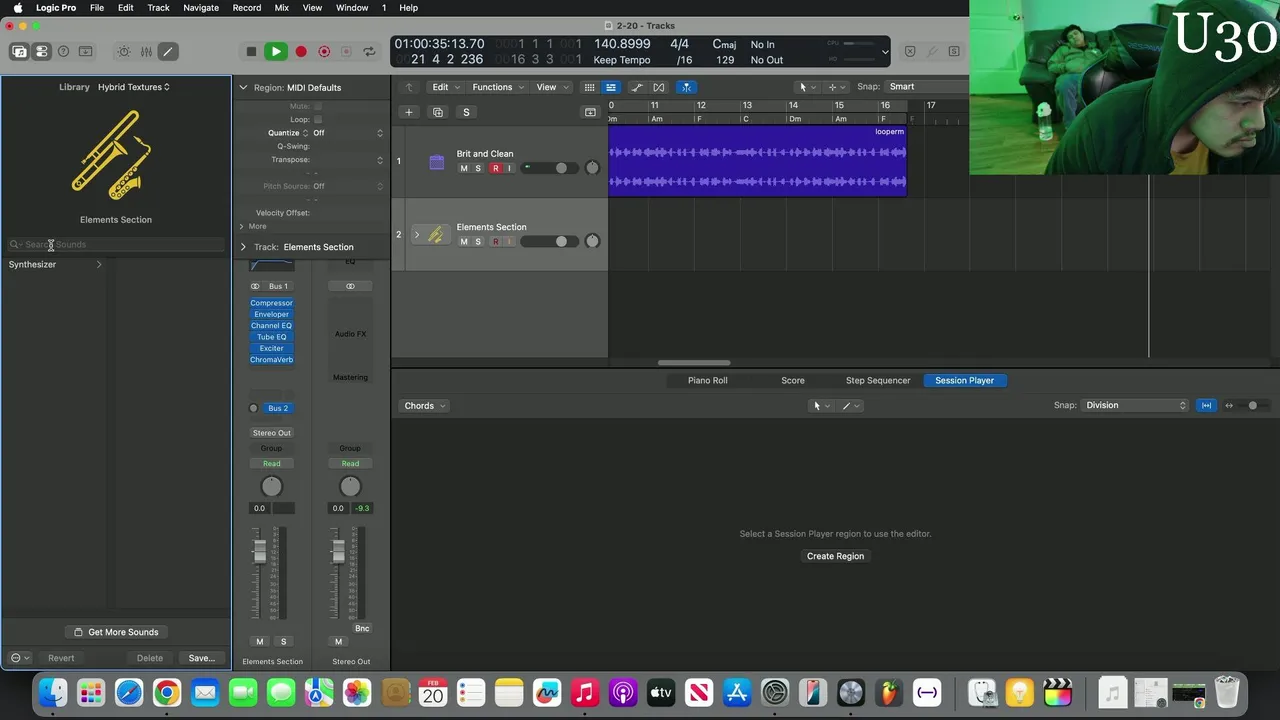Toggle Cycle mode in transport

point(370,51)
